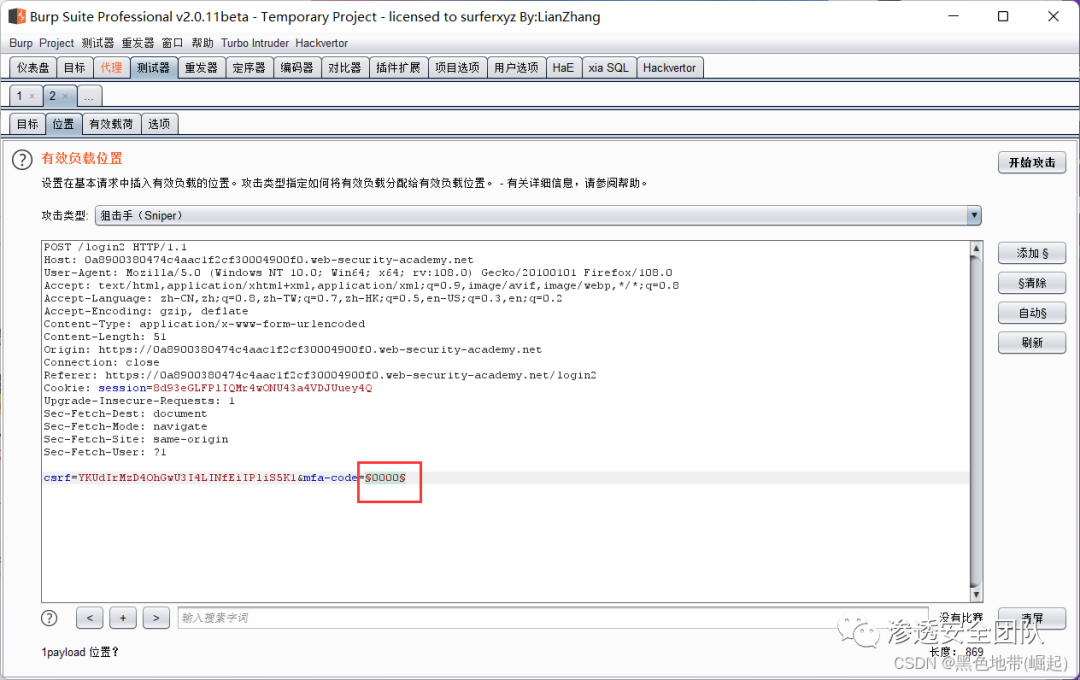Switch to the main 目标 tab

[74, 68]
